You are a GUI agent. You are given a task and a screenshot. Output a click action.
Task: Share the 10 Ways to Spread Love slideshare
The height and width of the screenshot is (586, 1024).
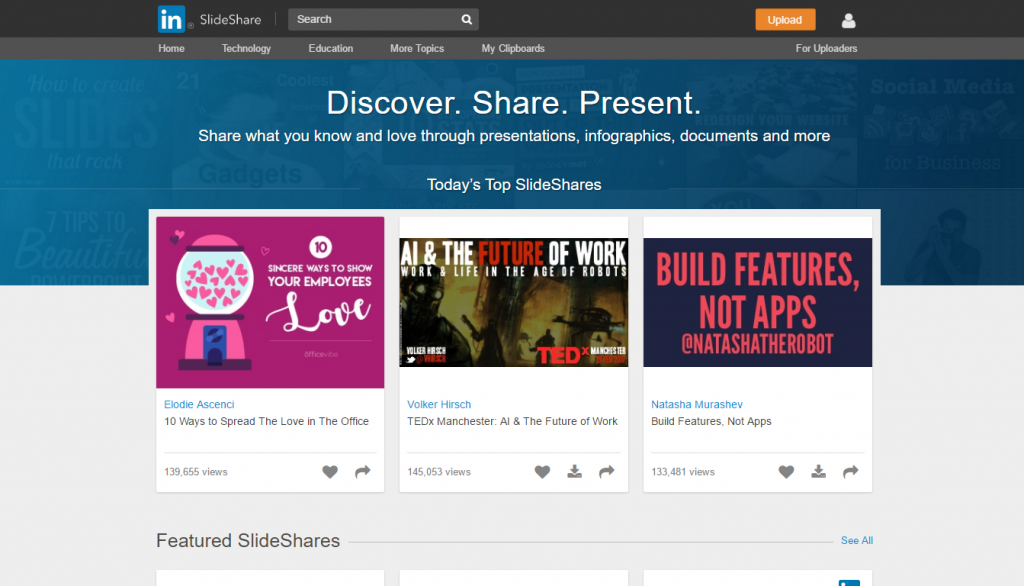362,472
